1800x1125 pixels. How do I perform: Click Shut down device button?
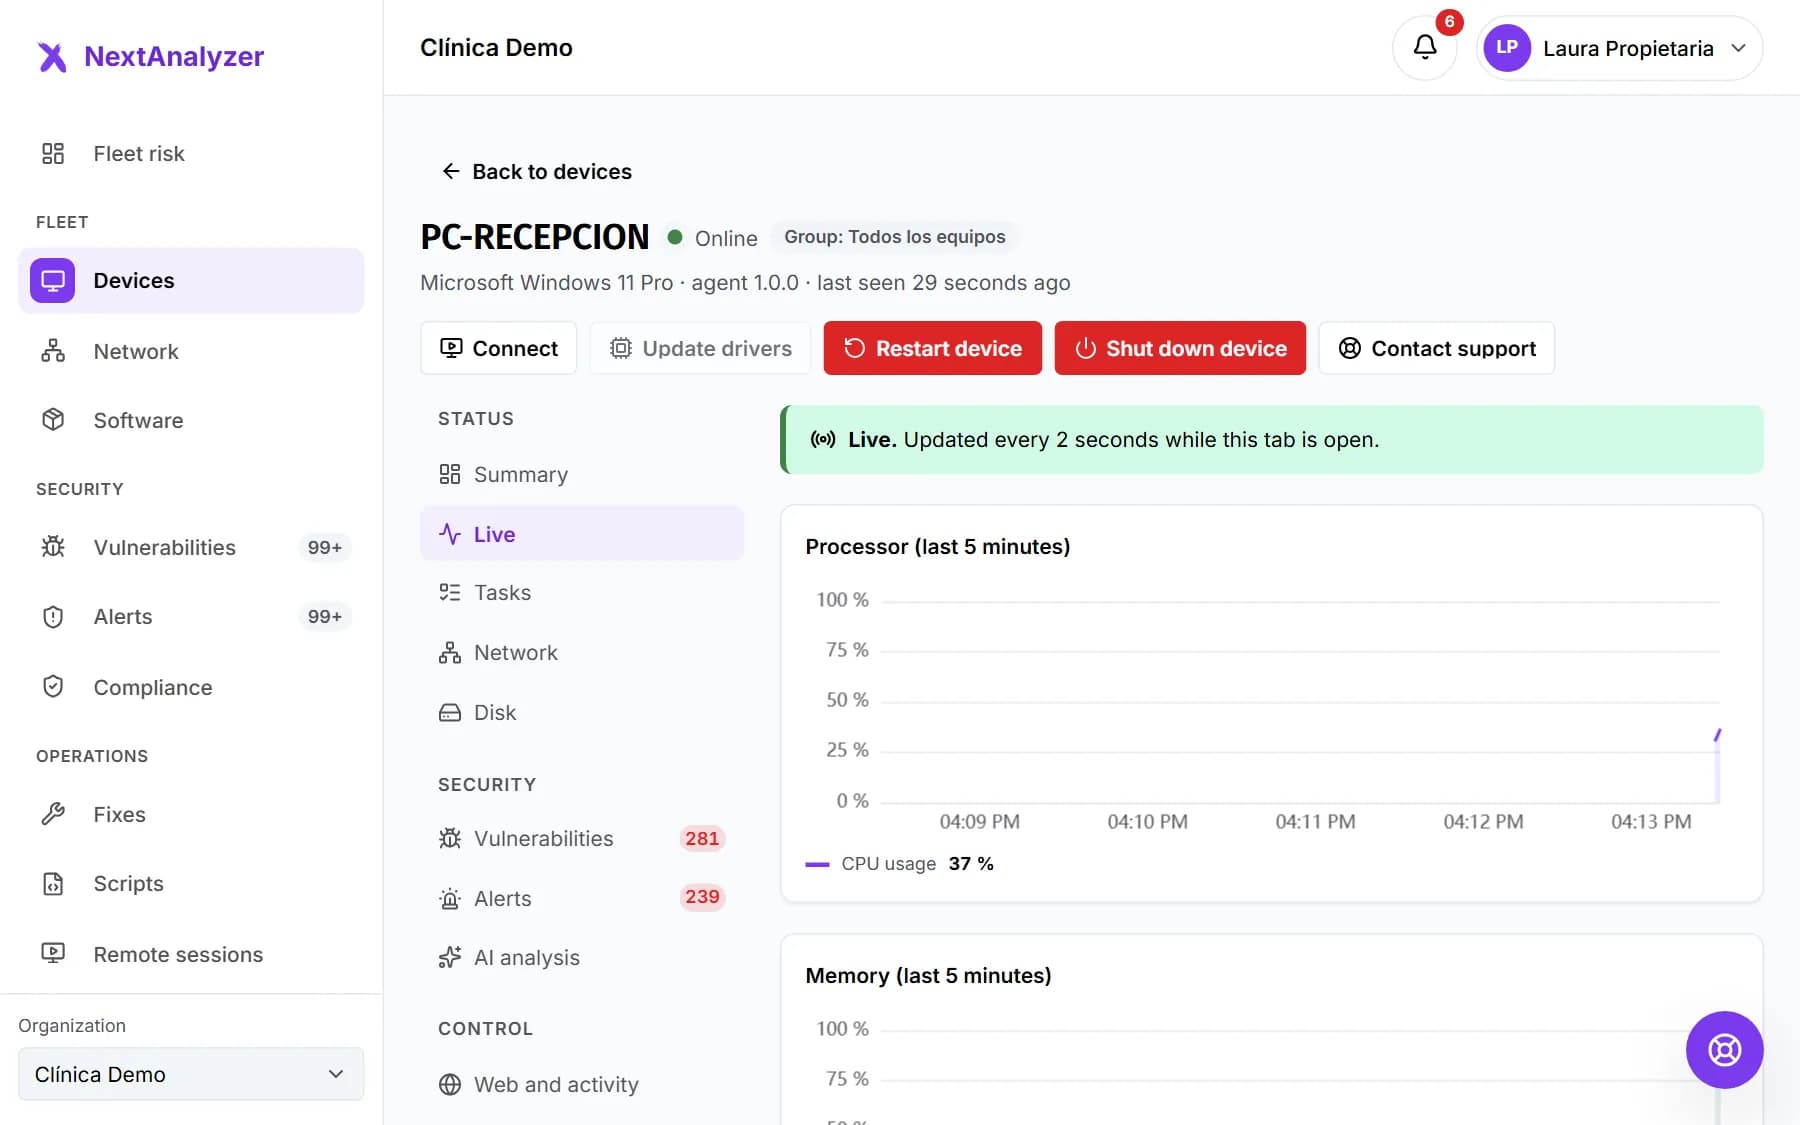[x=1180, y=348]
